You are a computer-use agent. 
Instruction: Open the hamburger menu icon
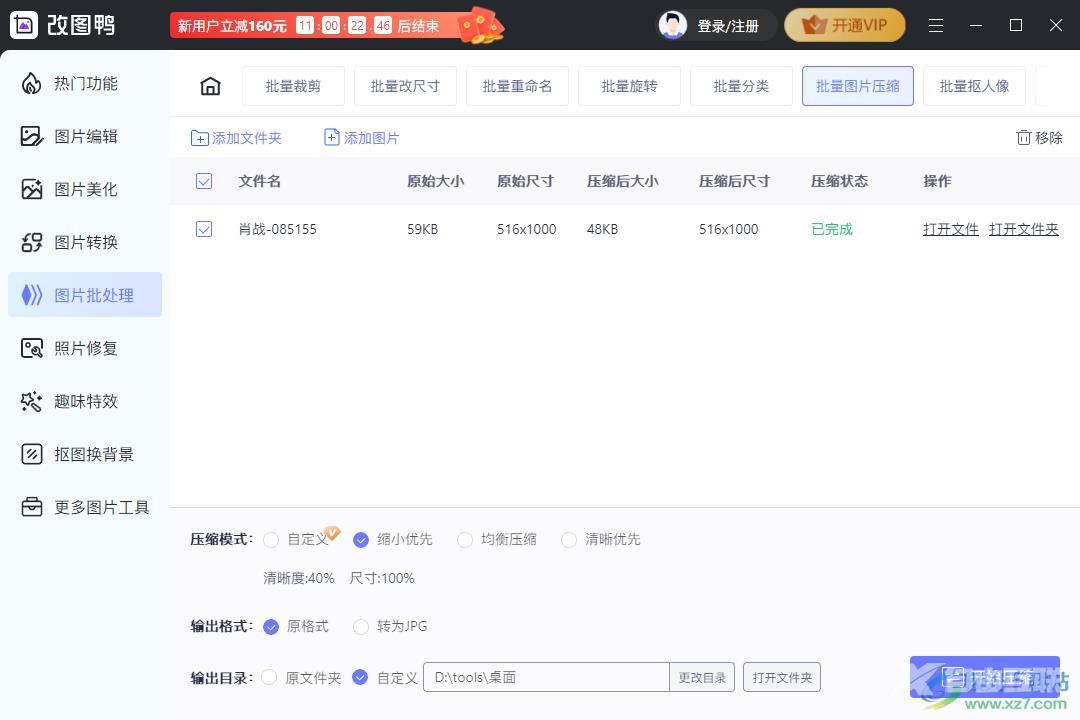pyautogui.click(x=935, y=25)
